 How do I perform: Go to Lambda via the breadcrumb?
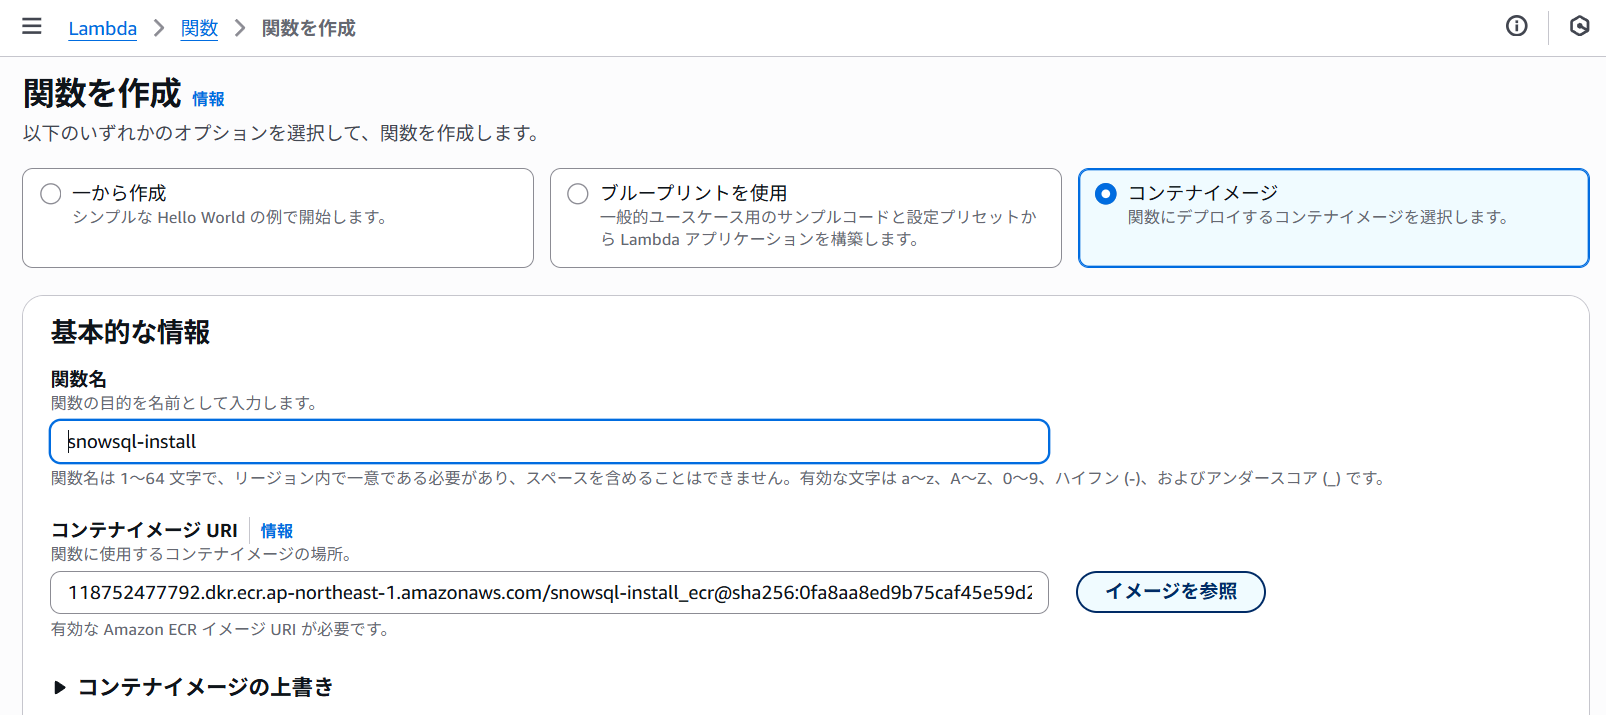[102, 28]
